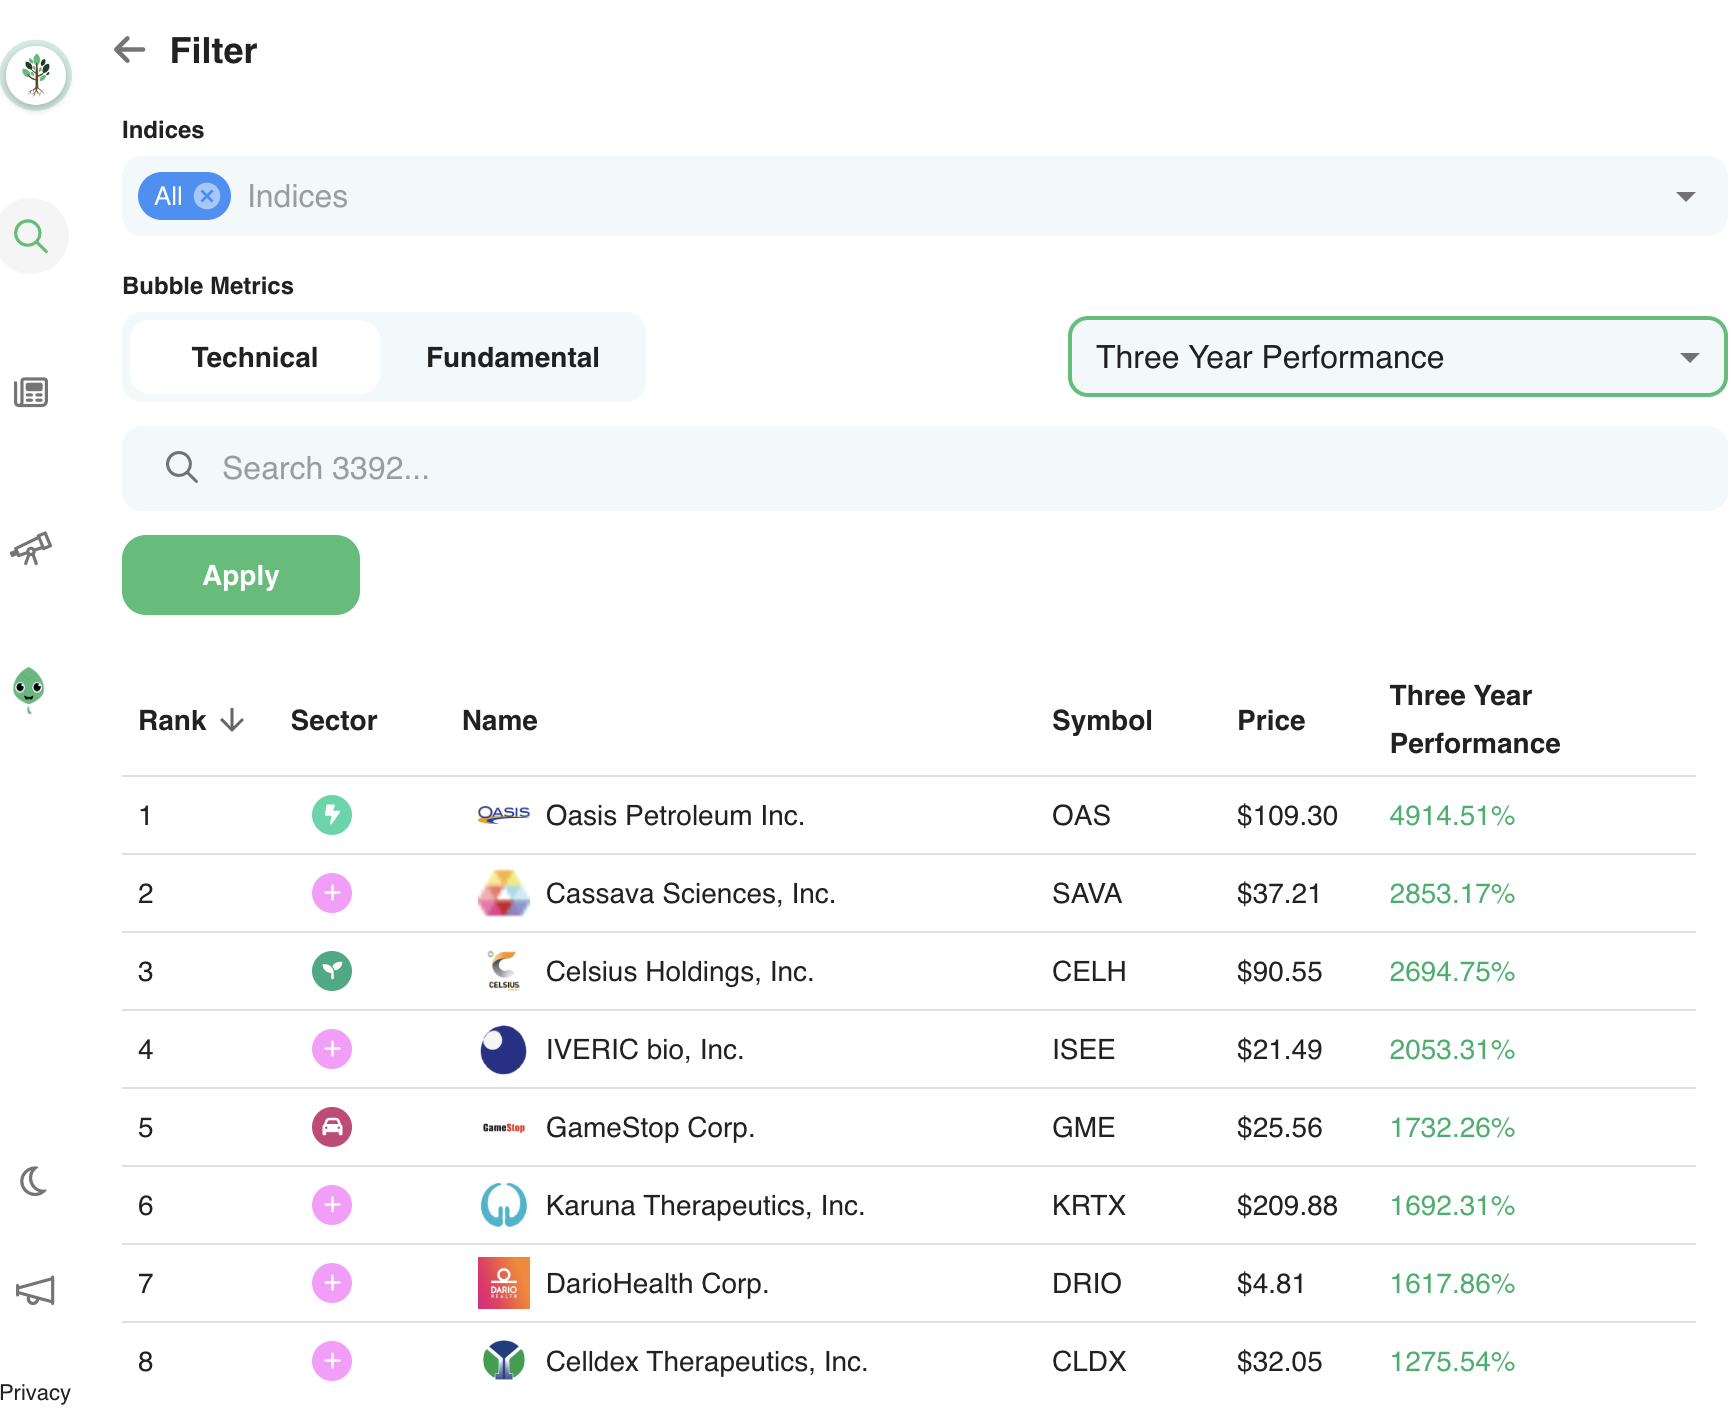Screen dimensions: 1736x1412
Task: Open the search magnifier in sidebar
Action: pyautogui.click(x=32, y=237)
